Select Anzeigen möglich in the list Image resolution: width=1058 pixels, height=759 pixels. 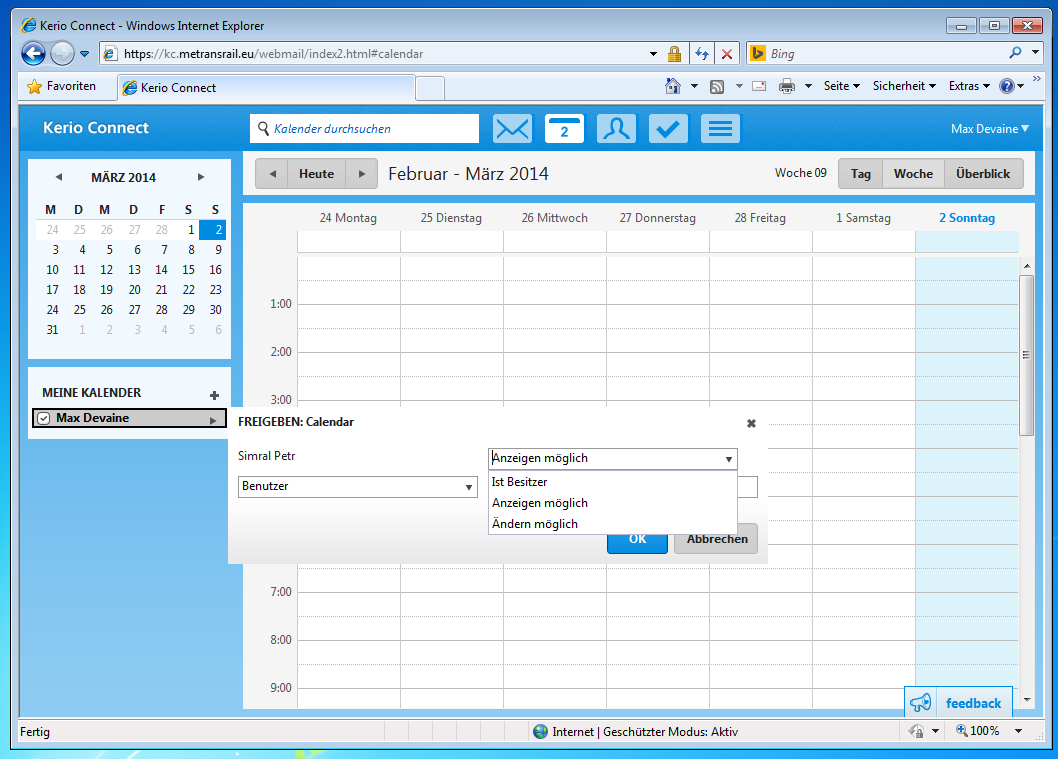click(612, 503)
